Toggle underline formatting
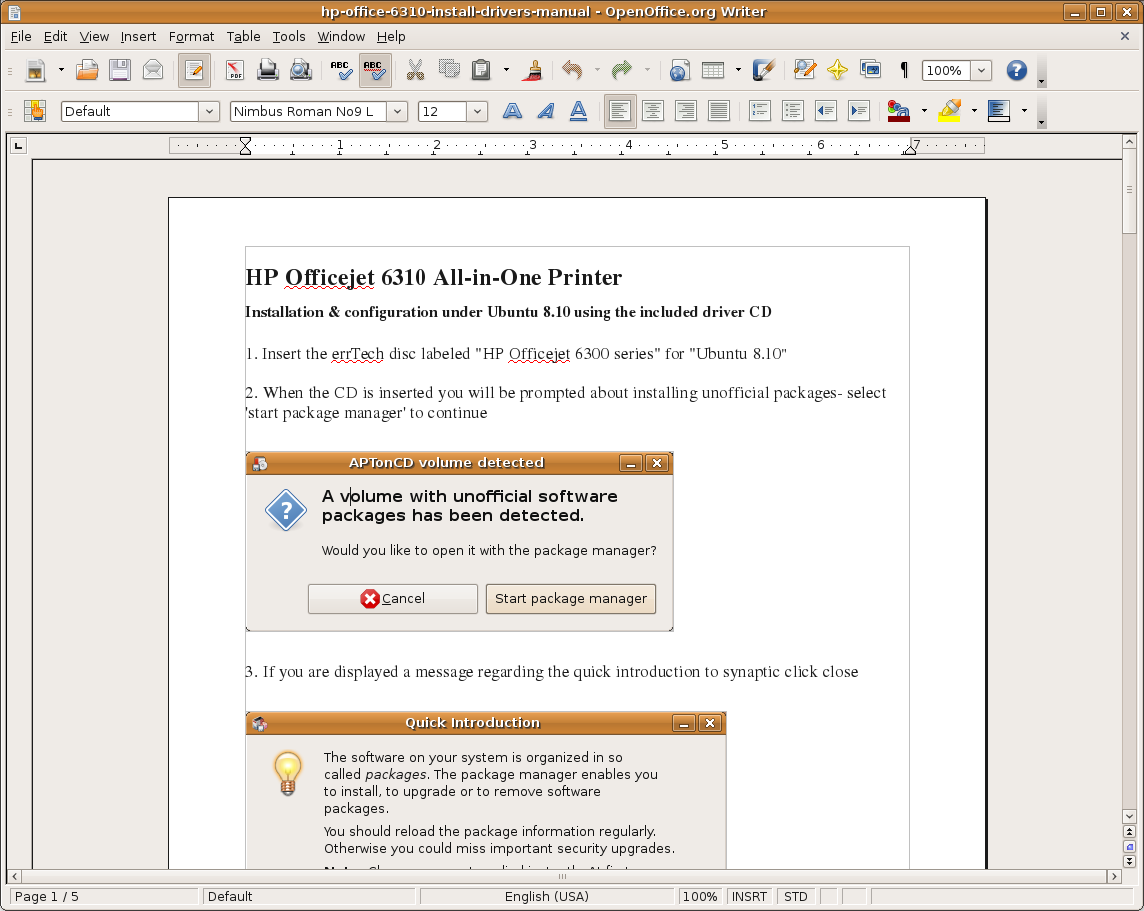The width and height of the screenshot is (1144, 911). (579, 111)
